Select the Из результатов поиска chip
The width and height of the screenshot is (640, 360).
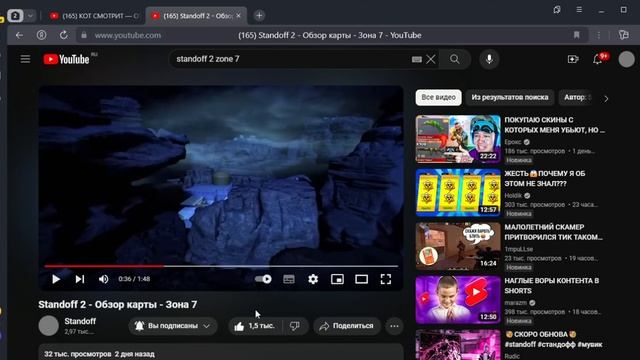click(x=510, y=98)
